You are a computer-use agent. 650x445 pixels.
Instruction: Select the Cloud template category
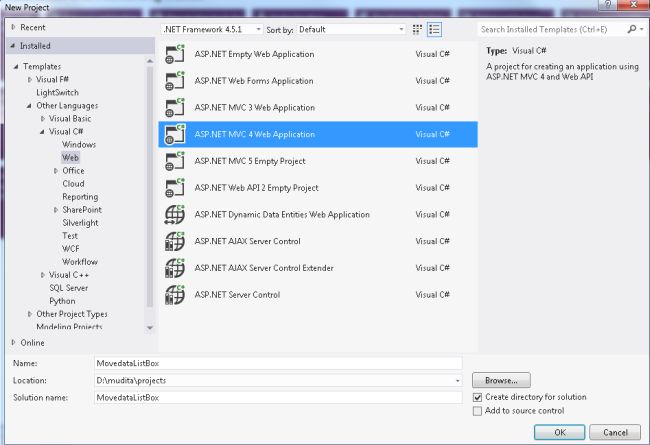click(73, 184)
